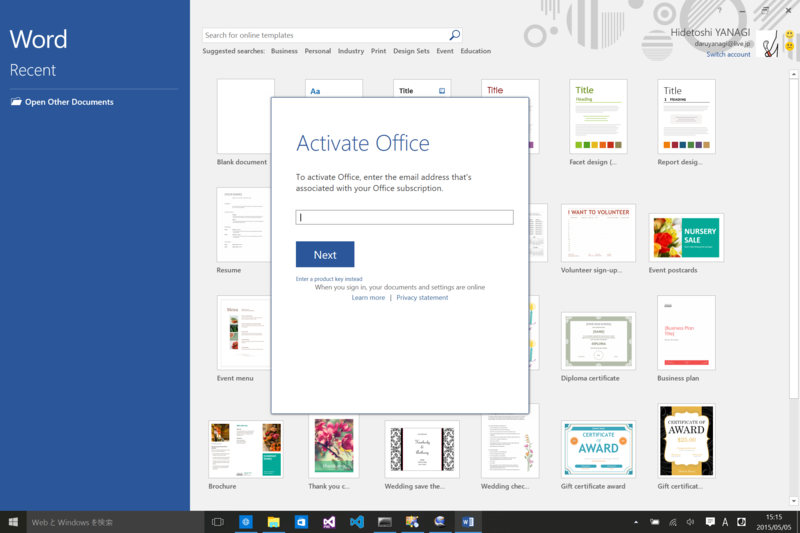800x533 pixels.
Task: Click template list scrollbar up arrow
Action: click(x=793, y=74)
